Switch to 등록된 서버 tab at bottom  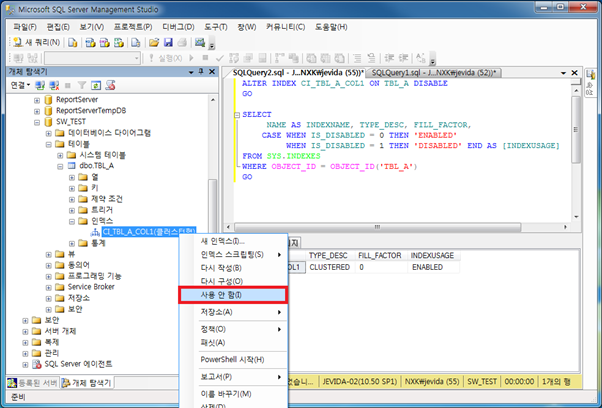point(33,383)
